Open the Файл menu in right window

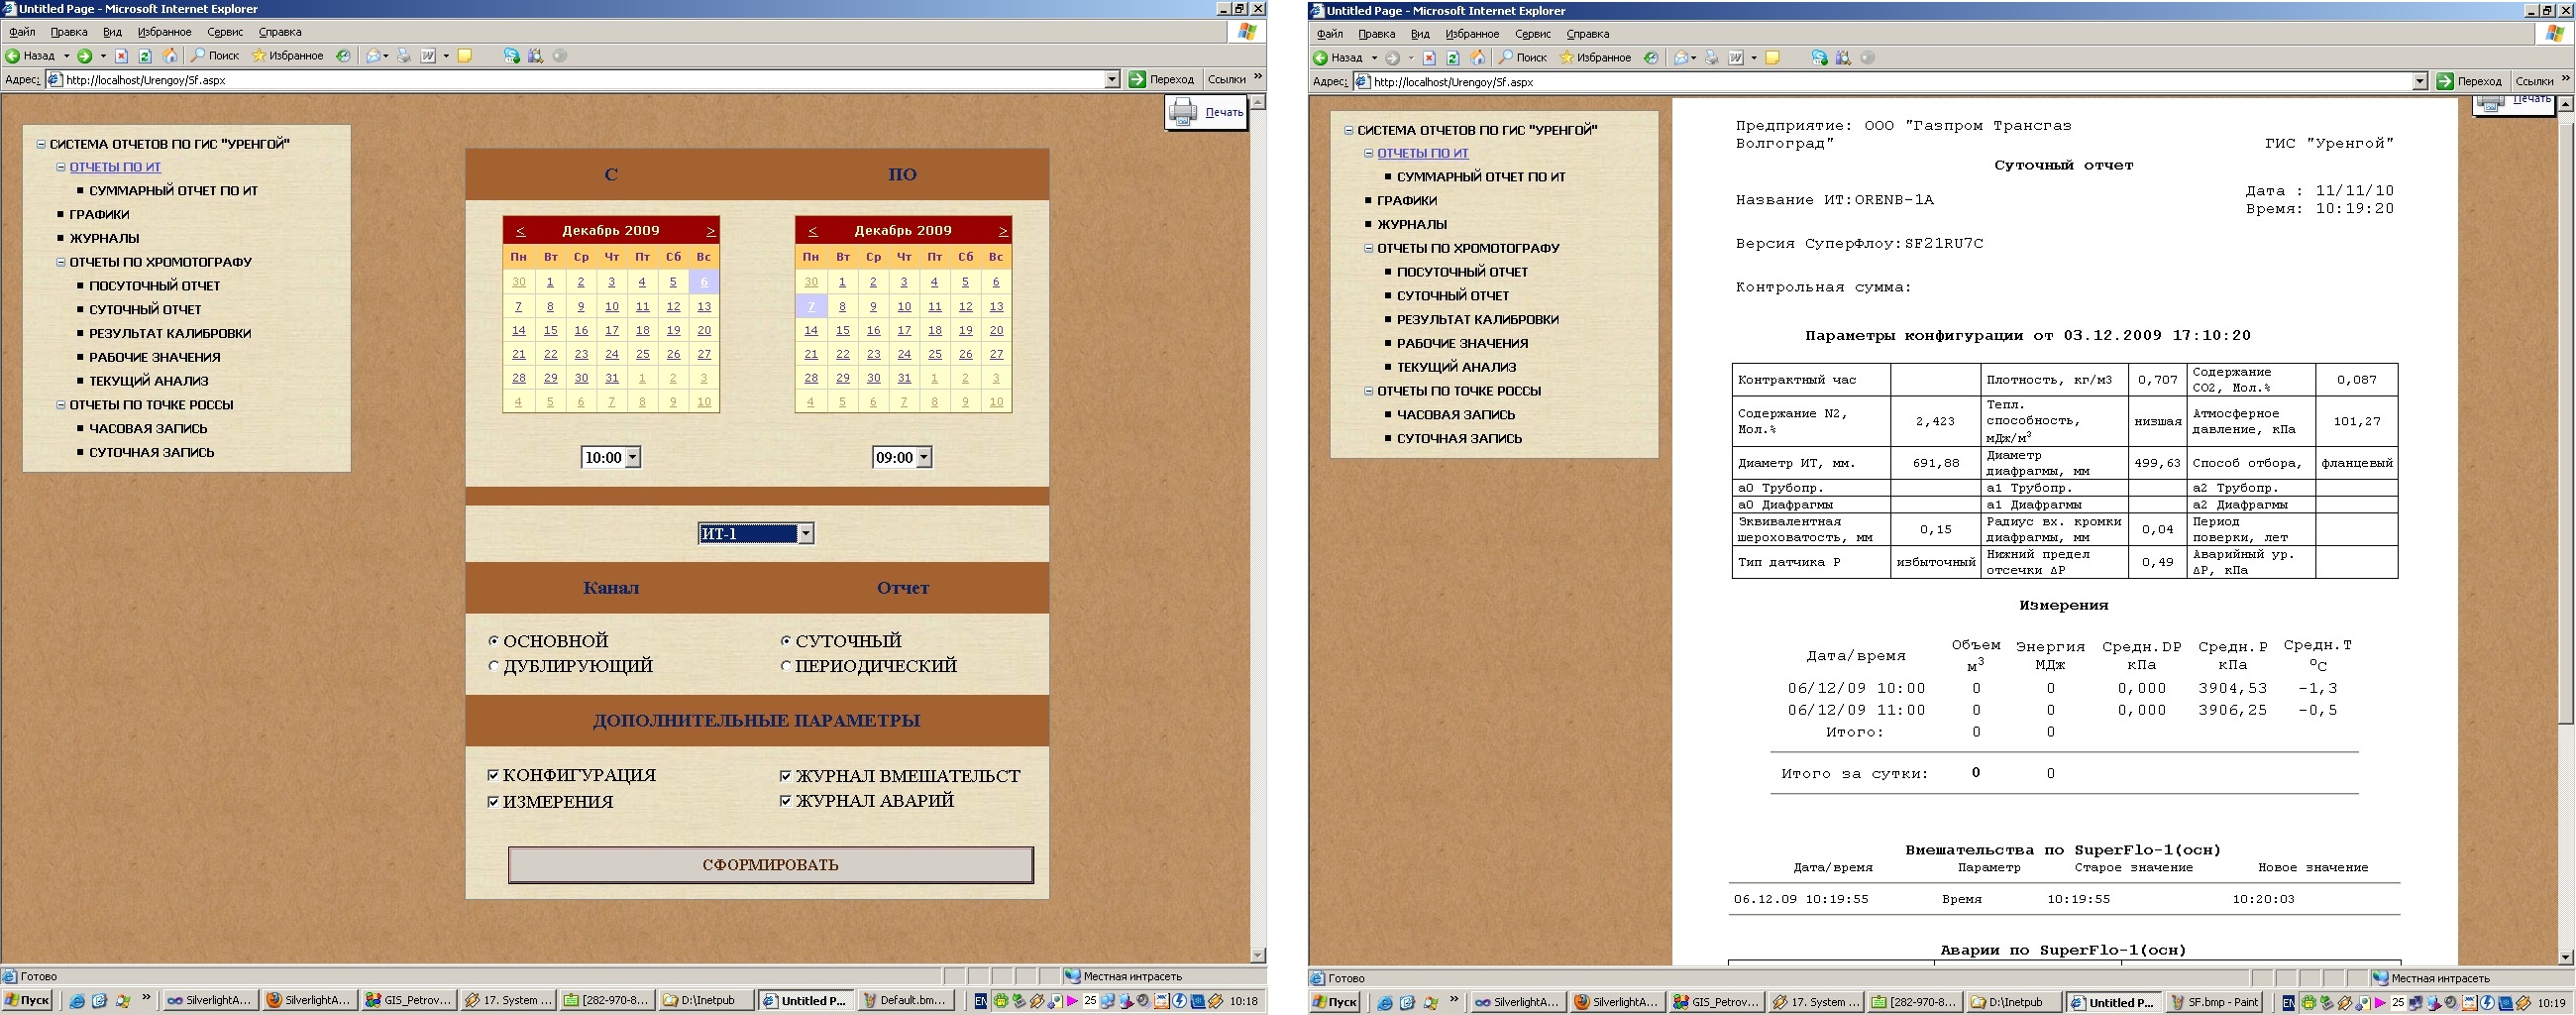click(x=1329, y=34)
